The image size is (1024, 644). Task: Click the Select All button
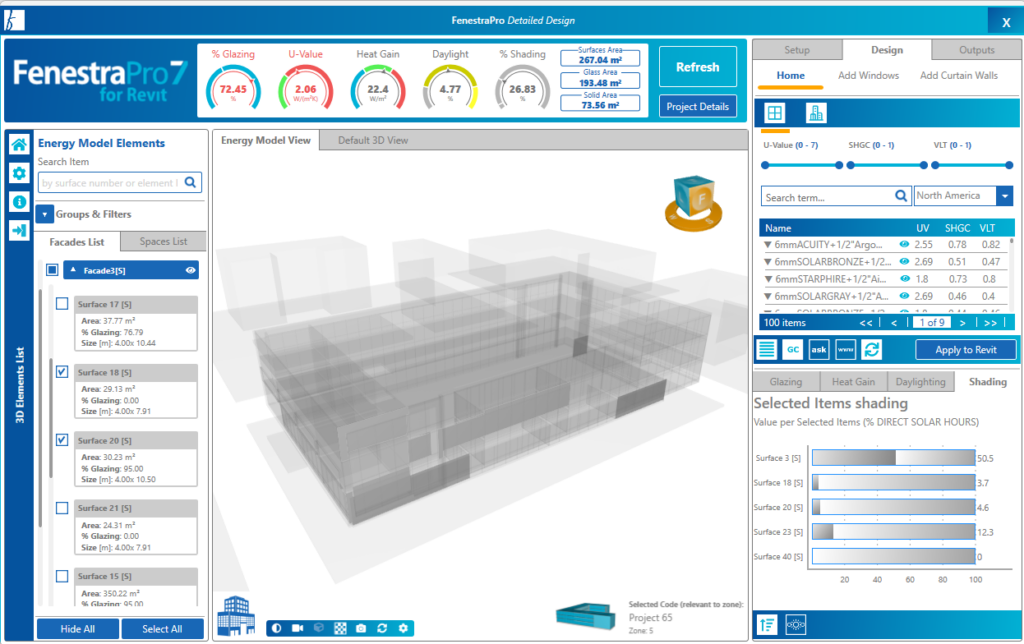pyautogui.click(x=162, y=629)
